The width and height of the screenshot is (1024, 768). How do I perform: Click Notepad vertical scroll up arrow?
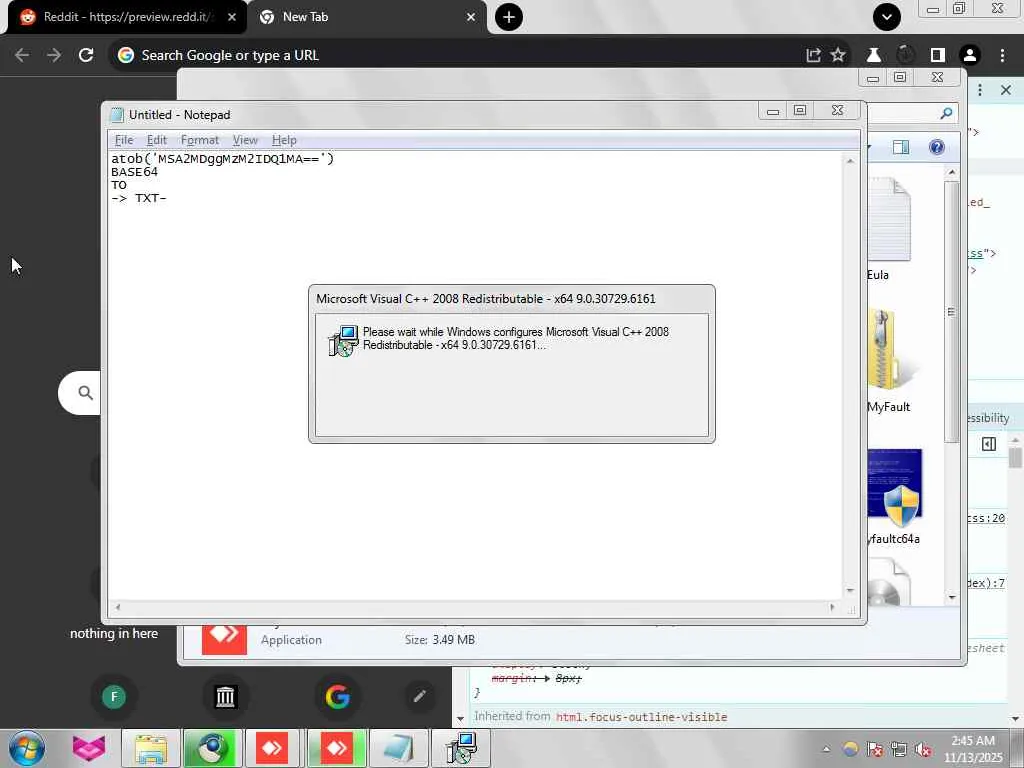850,161
